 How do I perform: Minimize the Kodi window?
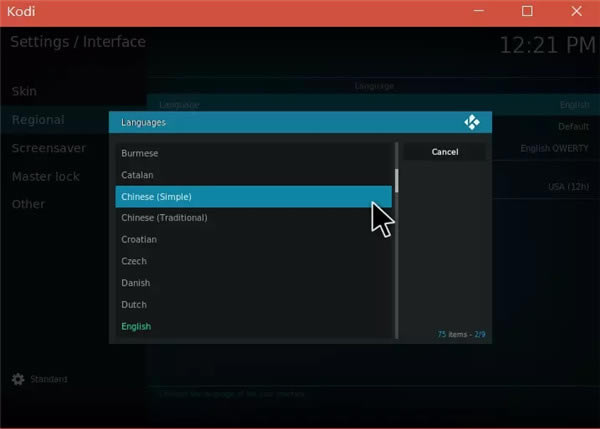point(481,12)
